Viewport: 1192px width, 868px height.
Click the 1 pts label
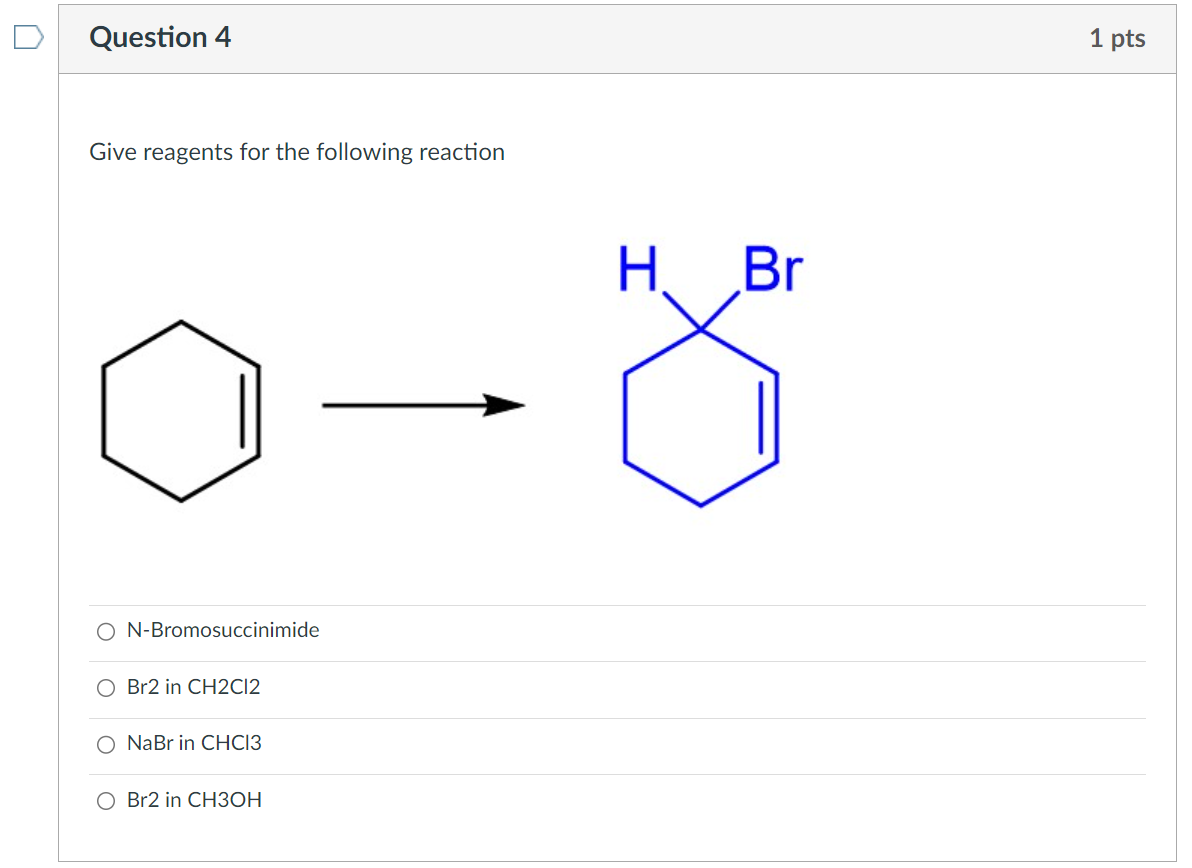pyautogui.click(x=1117, y=37)
